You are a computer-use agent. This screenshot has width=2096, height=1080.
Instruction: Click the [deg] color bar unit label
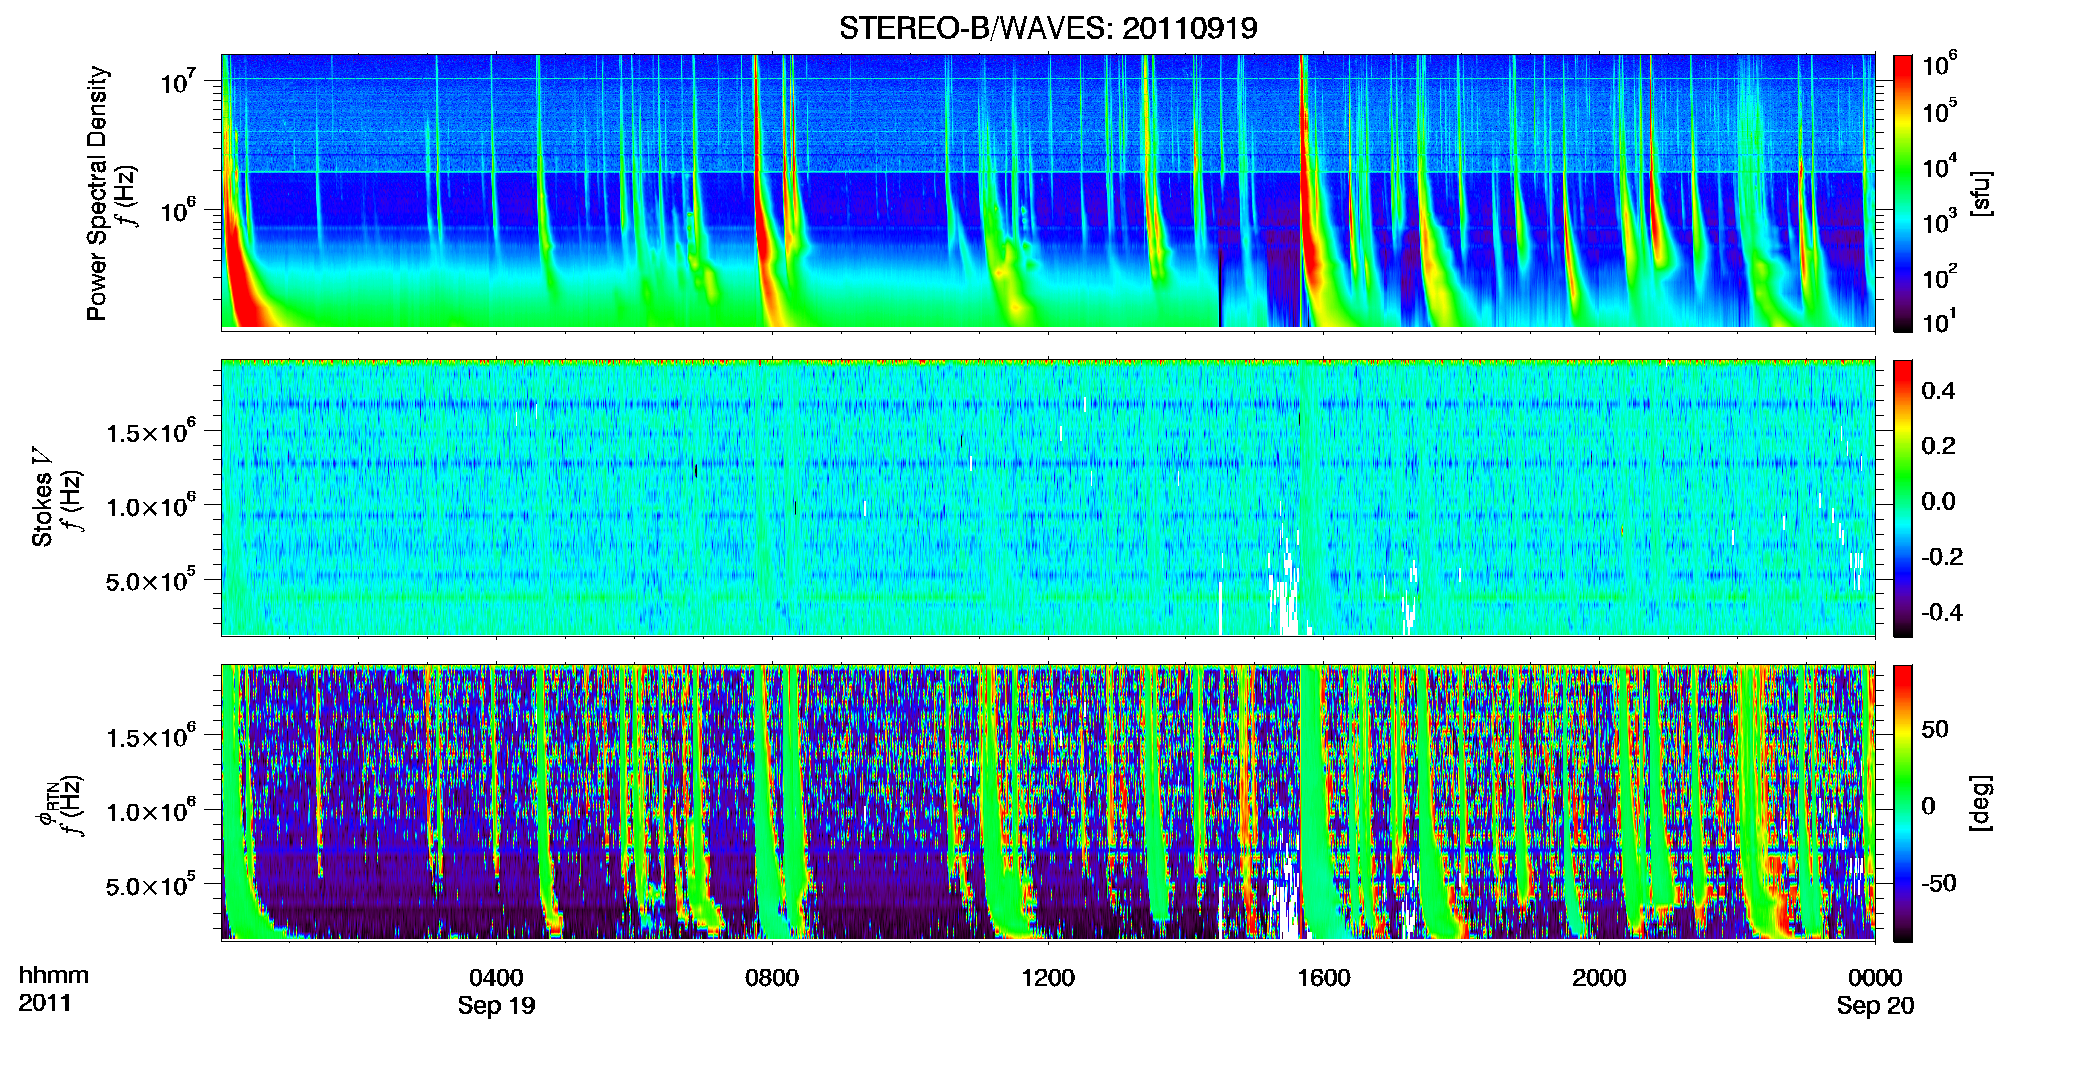pyautogui.click(x=1981, y=803)
